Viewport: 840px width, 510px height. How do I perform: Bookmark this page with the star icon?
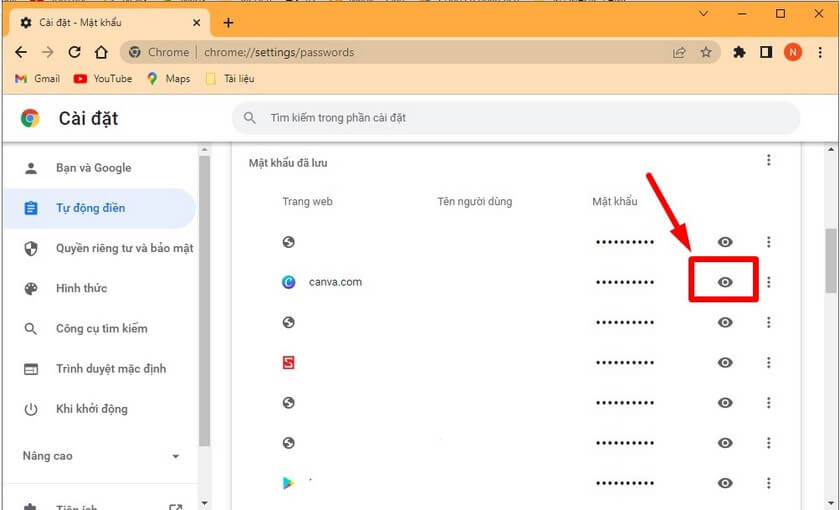click(706, 52)
